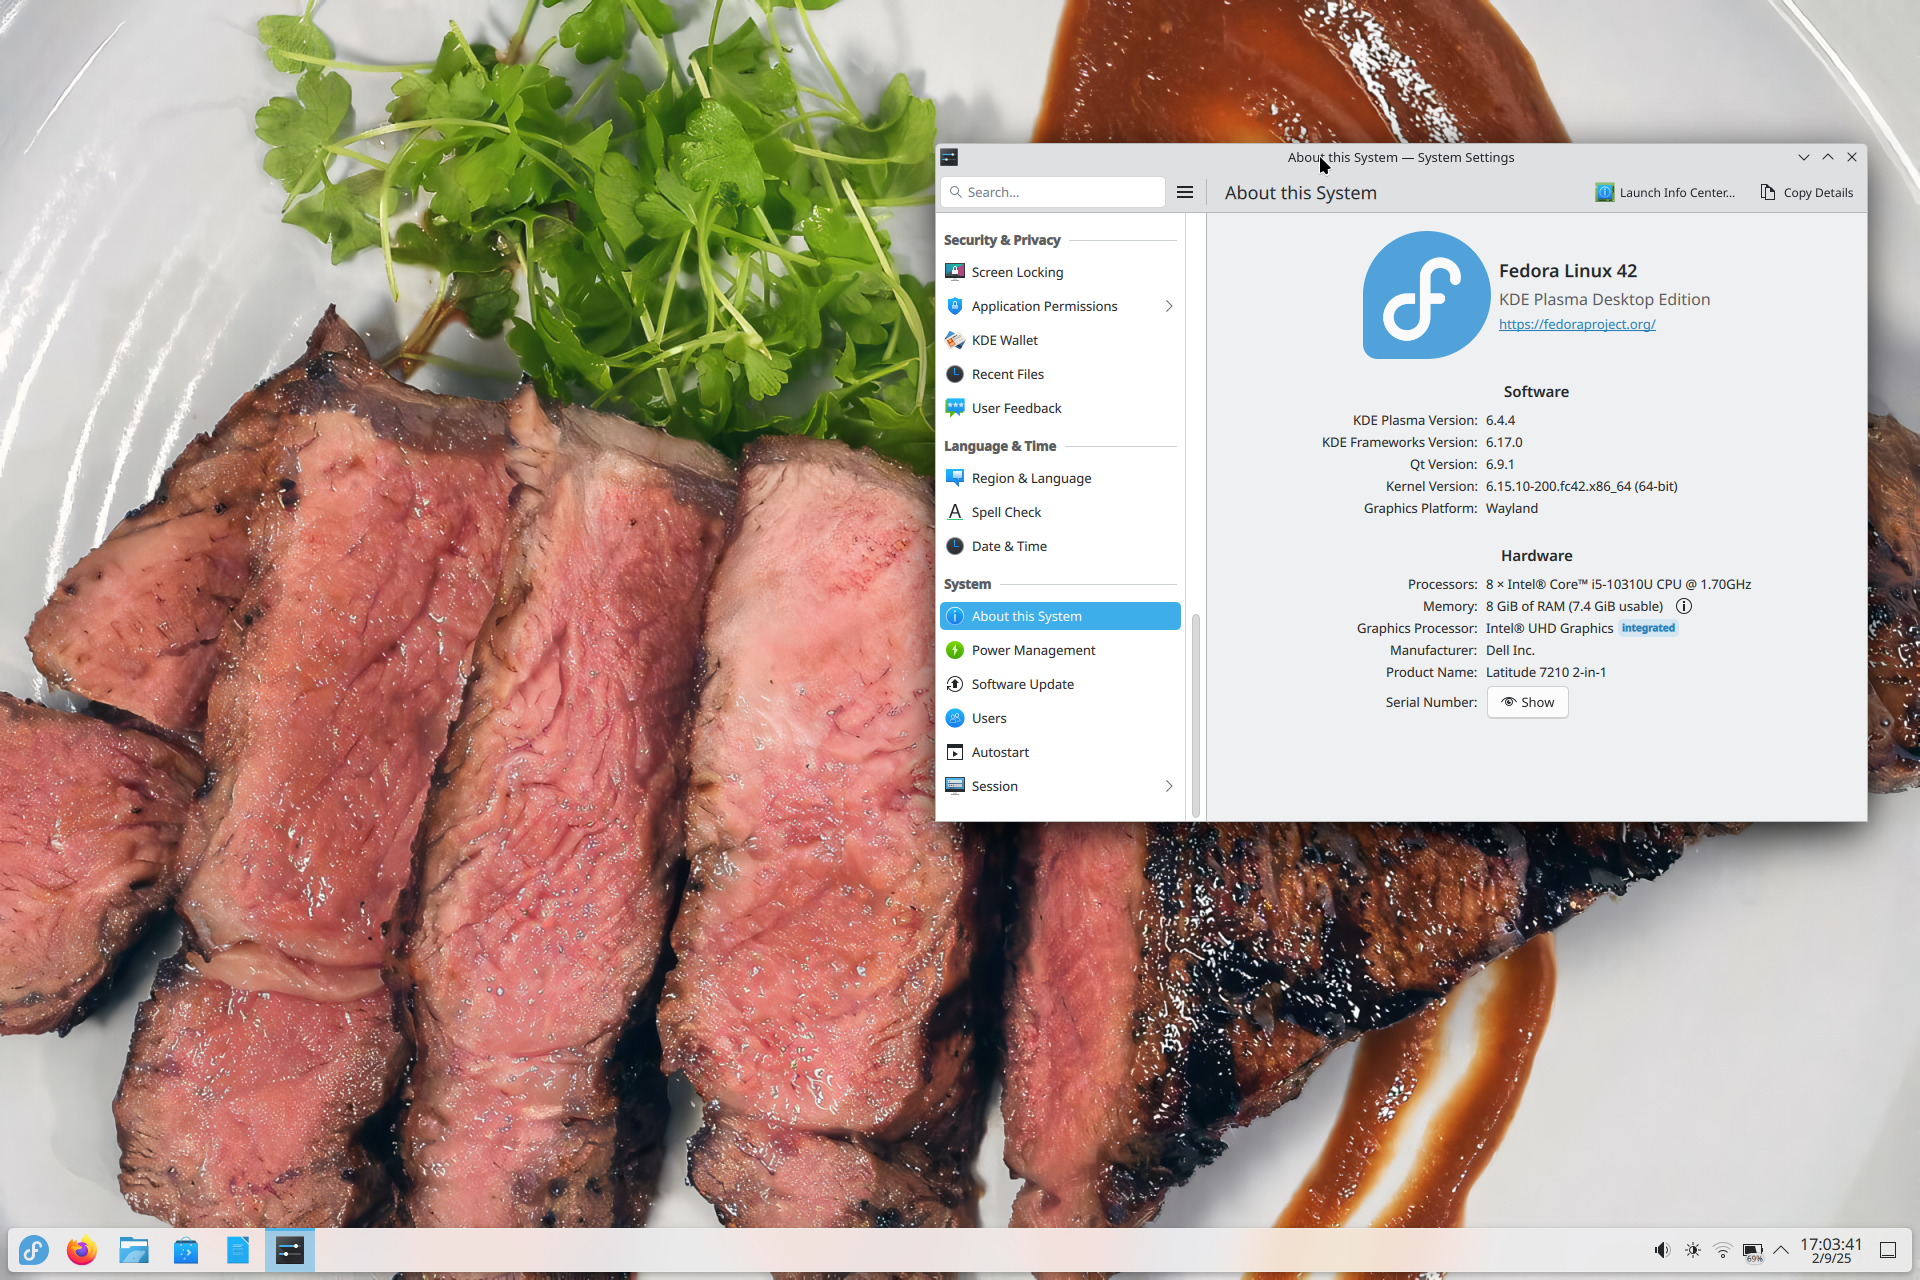Open the Software Update settings page
The image size is (1920, 1280).
tap(1022, 684)
